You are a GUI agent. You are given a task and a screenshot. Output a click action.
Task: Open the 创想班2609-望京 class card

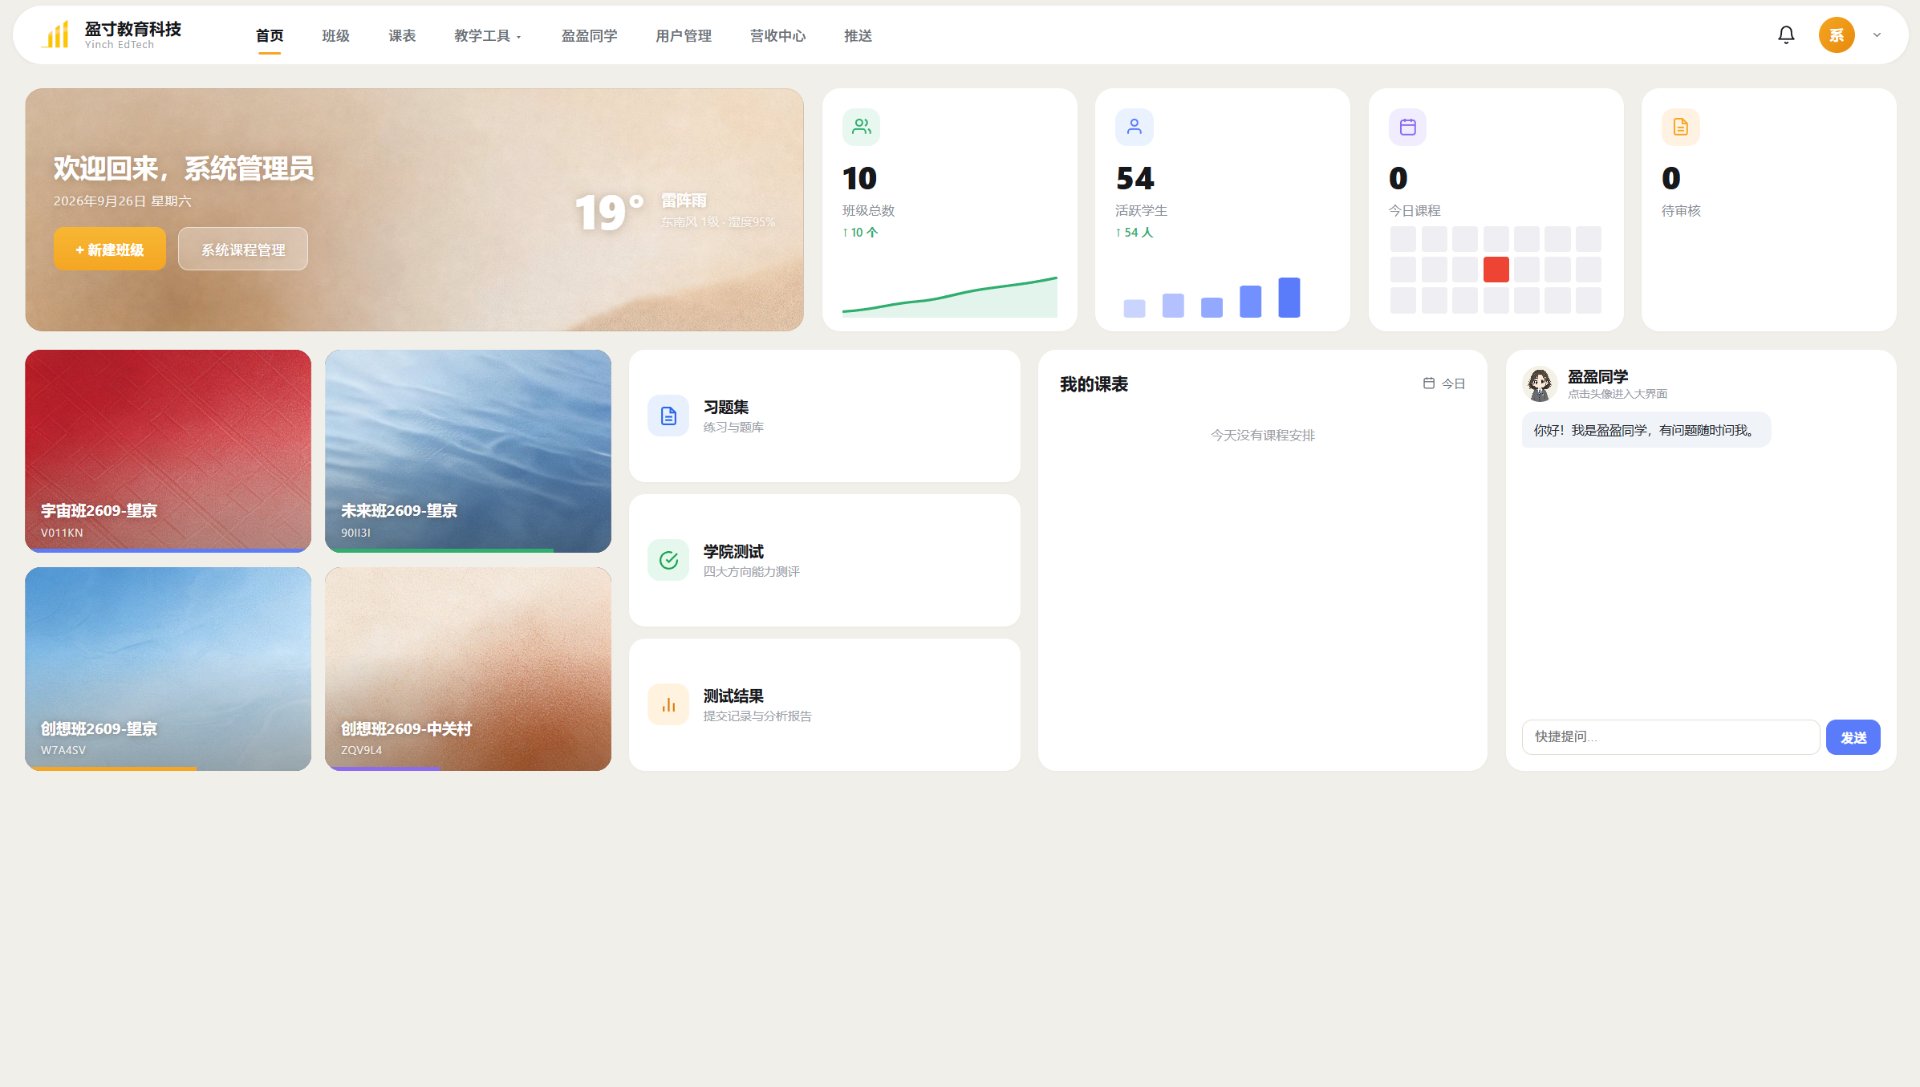(168, 669)
